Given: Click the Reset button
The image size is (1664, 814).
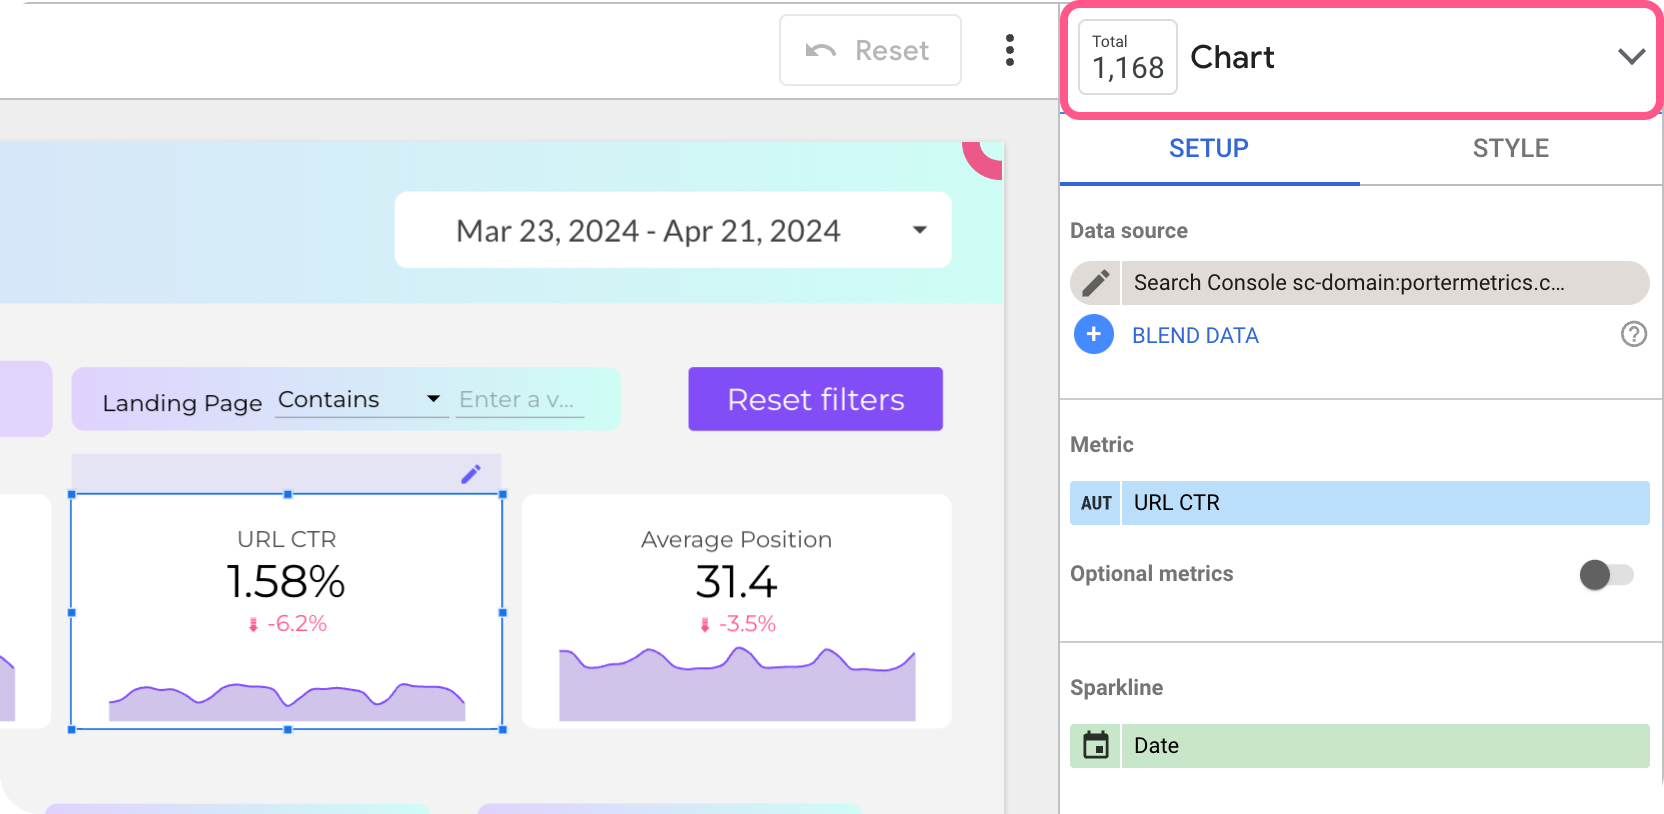Looking at the screenshot, I should (x=870, y=50).
